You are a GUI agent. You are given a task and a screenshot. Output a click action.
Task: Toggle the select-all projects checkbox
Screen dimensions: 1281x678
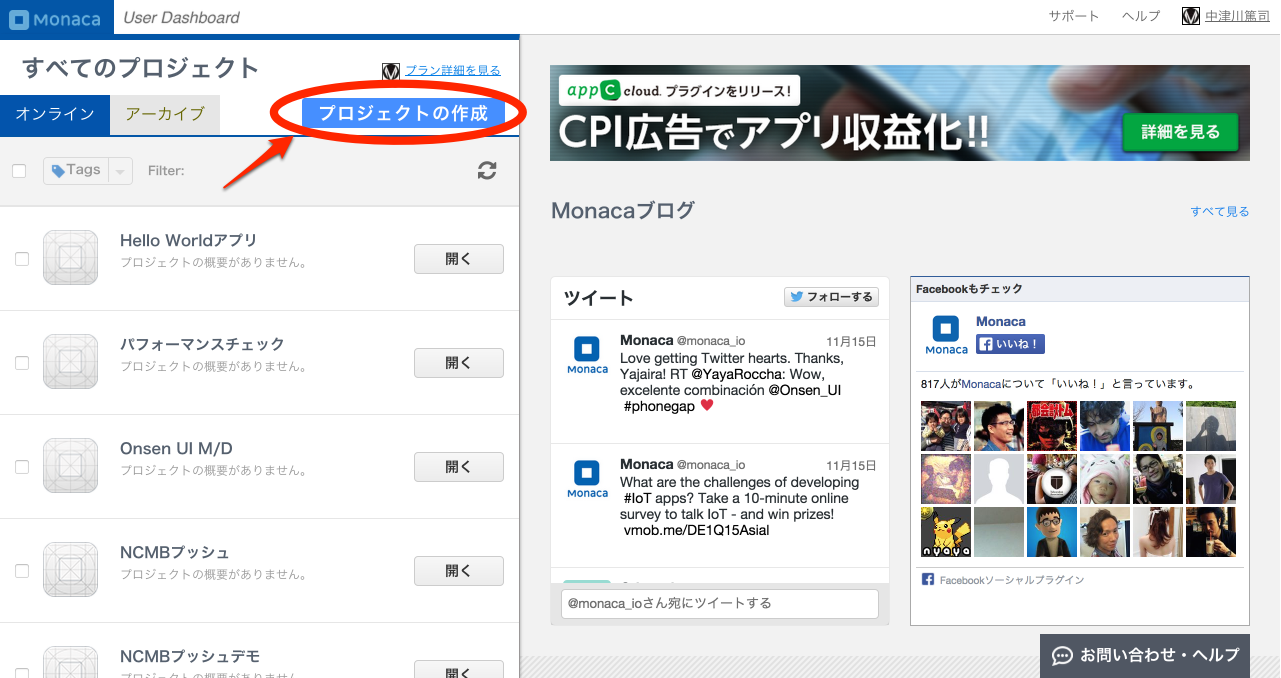tap(19, 171)
